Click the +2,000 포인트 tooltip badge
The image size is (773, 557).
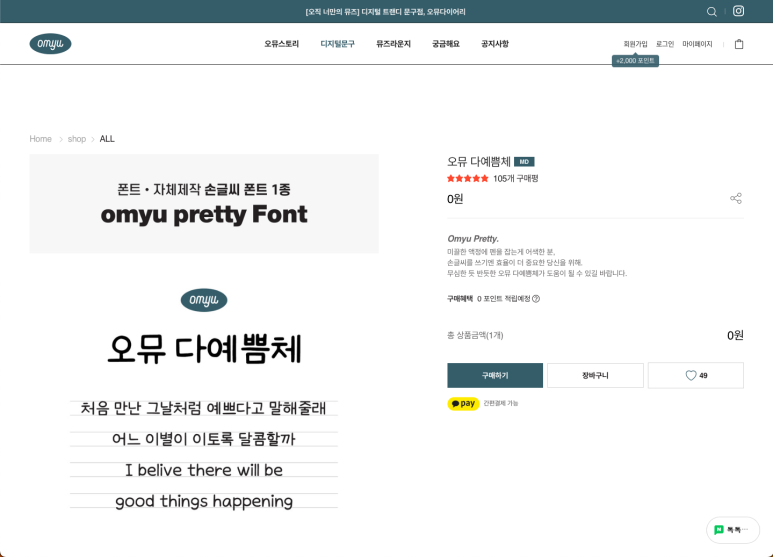pos(635,61)
